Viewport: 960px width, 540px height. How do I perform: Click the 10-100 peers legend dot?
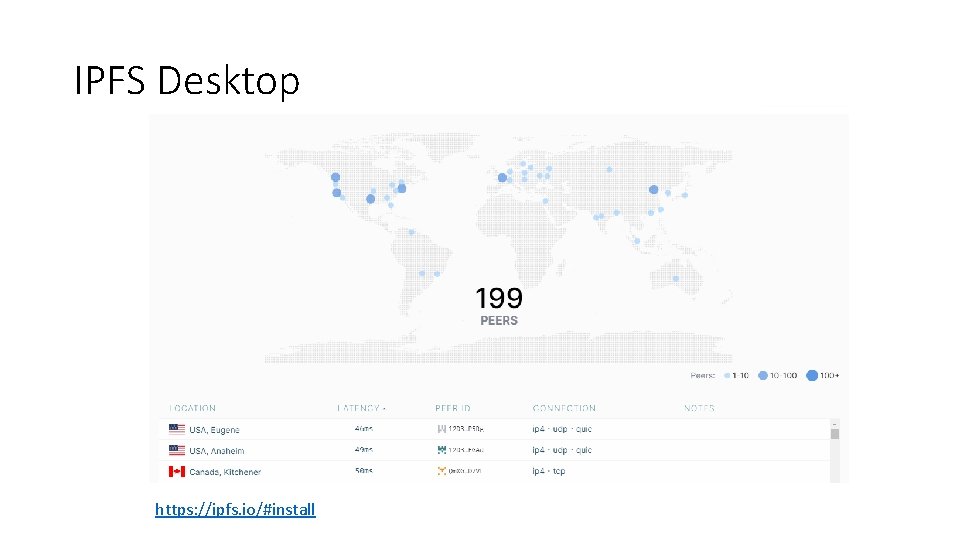point(763,375)
